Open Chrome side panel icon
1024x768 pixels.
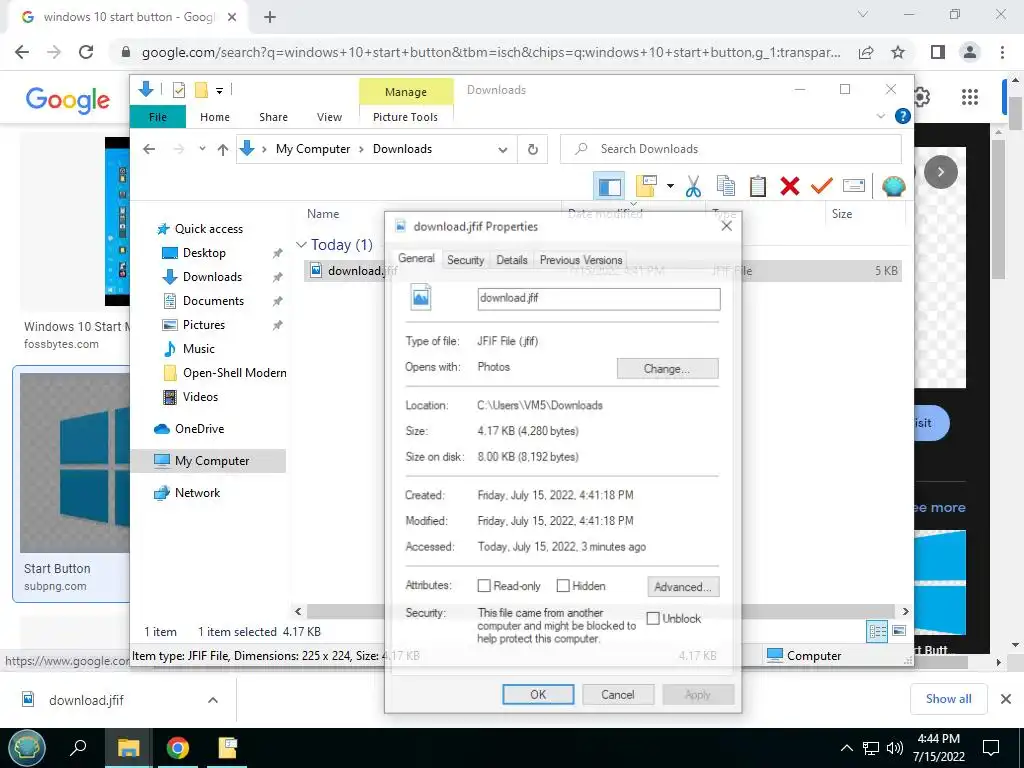click(938, 52)
